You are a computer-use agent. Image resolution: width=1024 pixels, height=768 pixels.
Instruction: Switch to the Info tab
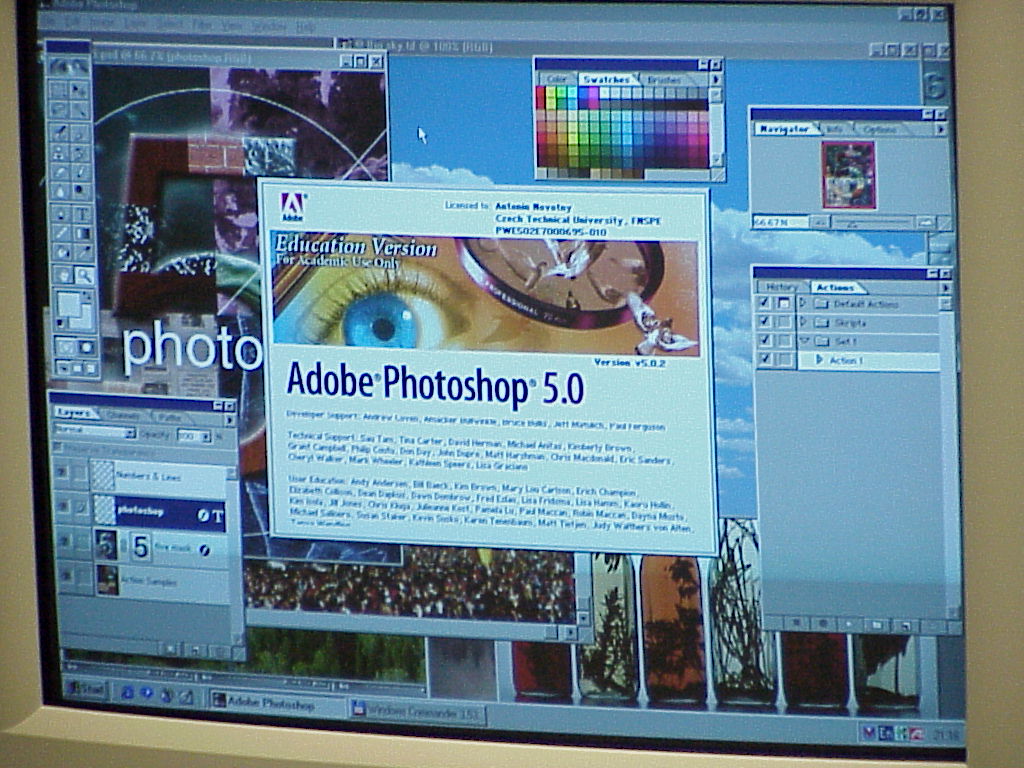tap(835, 129)
